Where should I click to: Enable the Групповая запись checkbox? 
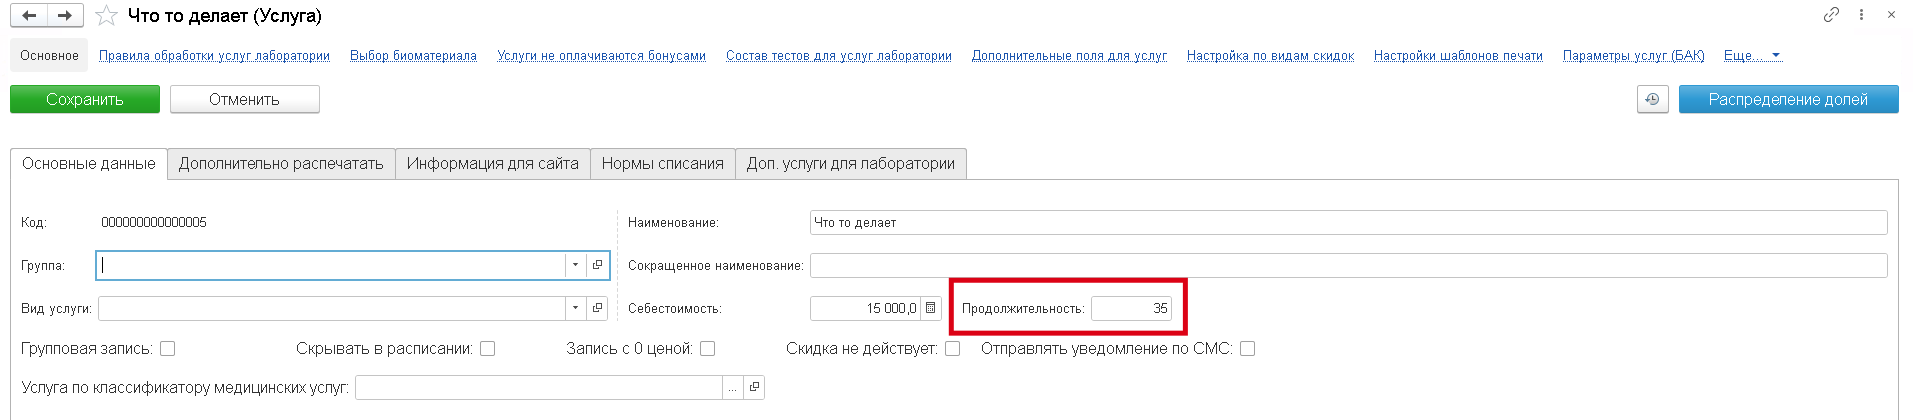pyautogui.click(x=168, y=349)
